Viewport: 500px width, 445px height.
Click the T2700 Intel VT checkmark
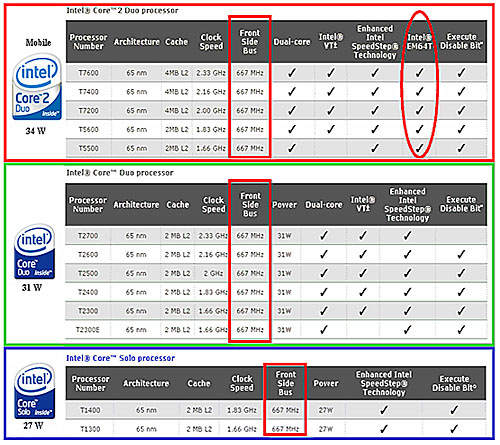coord(362,236)
